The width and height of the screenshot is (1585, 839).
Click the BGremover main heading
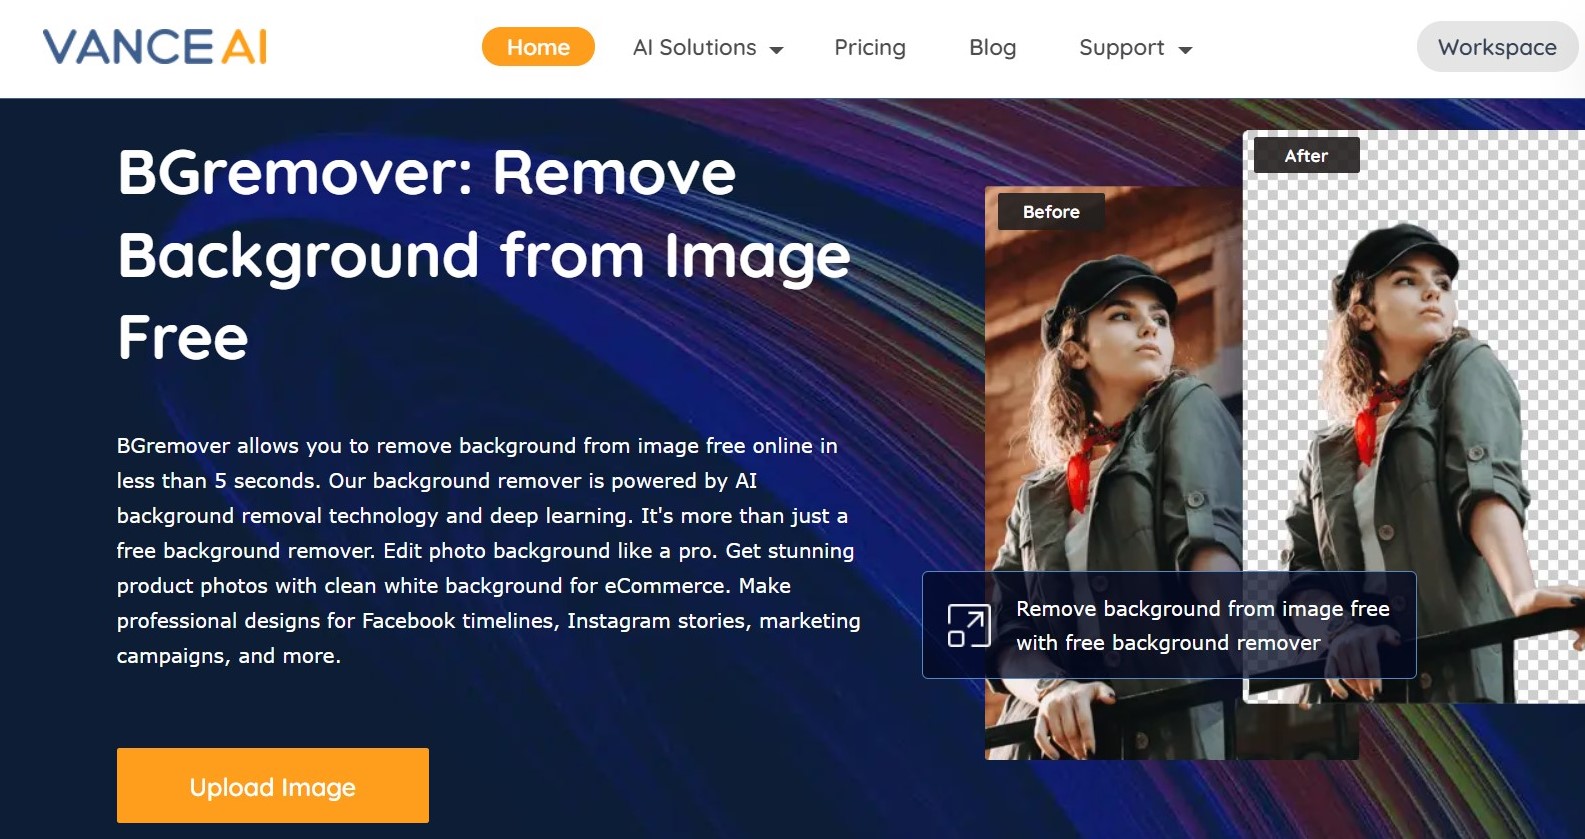point(484,255)
